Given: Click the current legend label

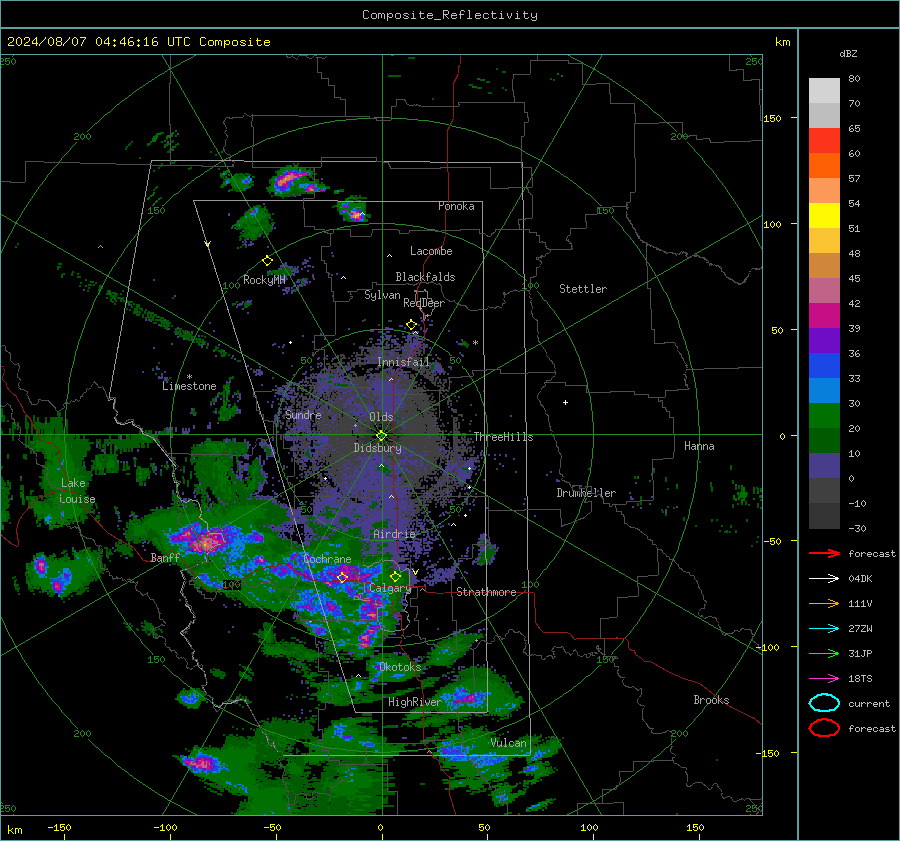Looking at the screenshot, I should coord(869,703).
